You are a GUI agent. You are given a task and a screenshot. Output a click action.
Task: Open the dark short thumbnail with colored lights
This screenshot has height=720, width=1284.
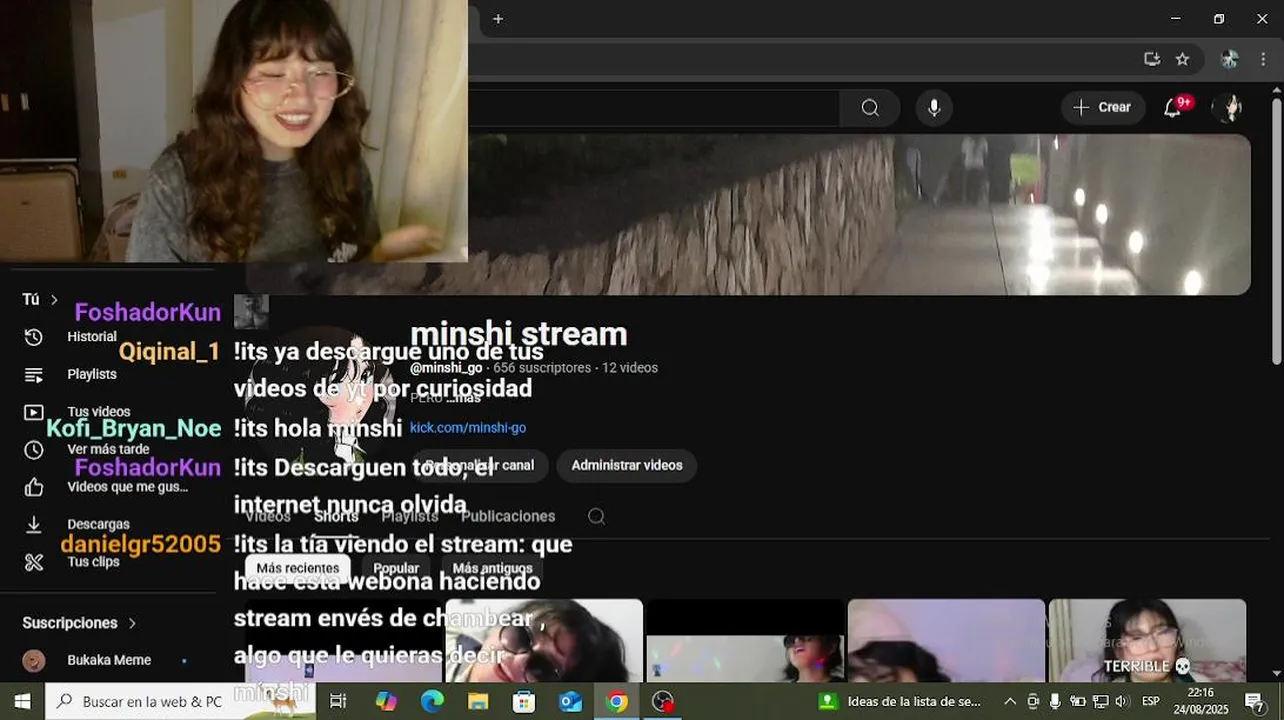(x=745, y=640)
